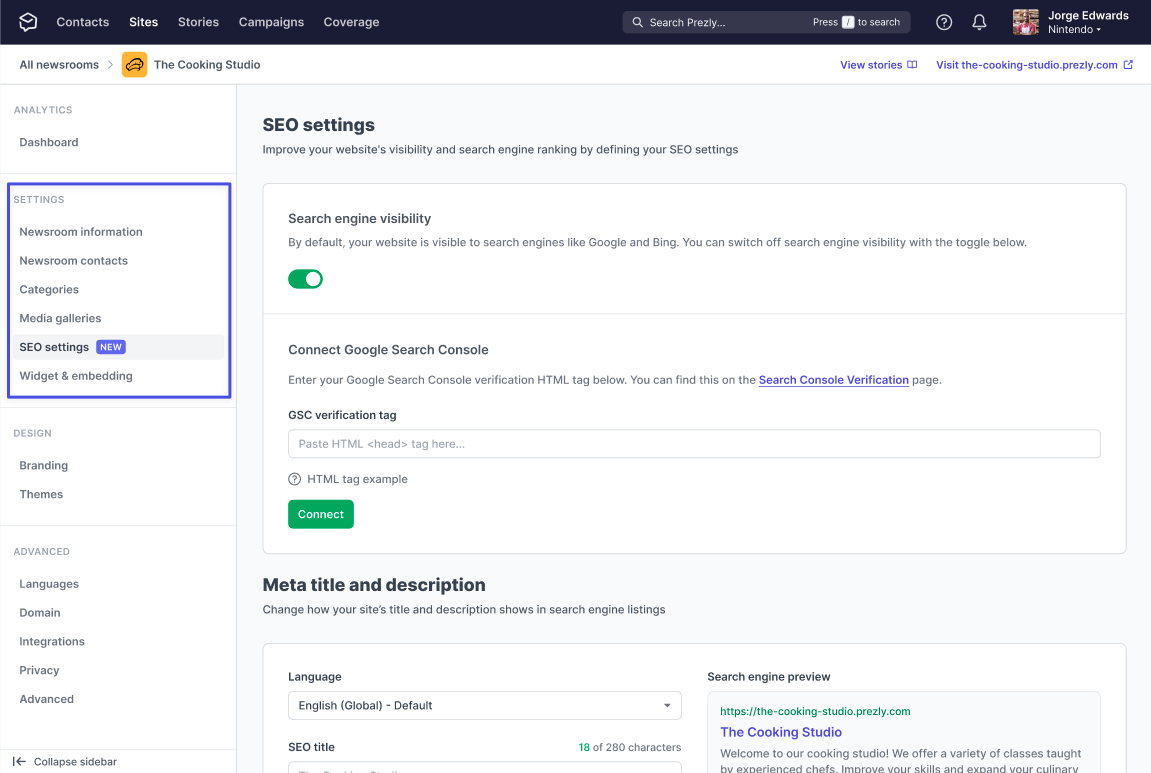Open Privacy settings
Viewport: 1151px width, 773px height.
(39, 670)
